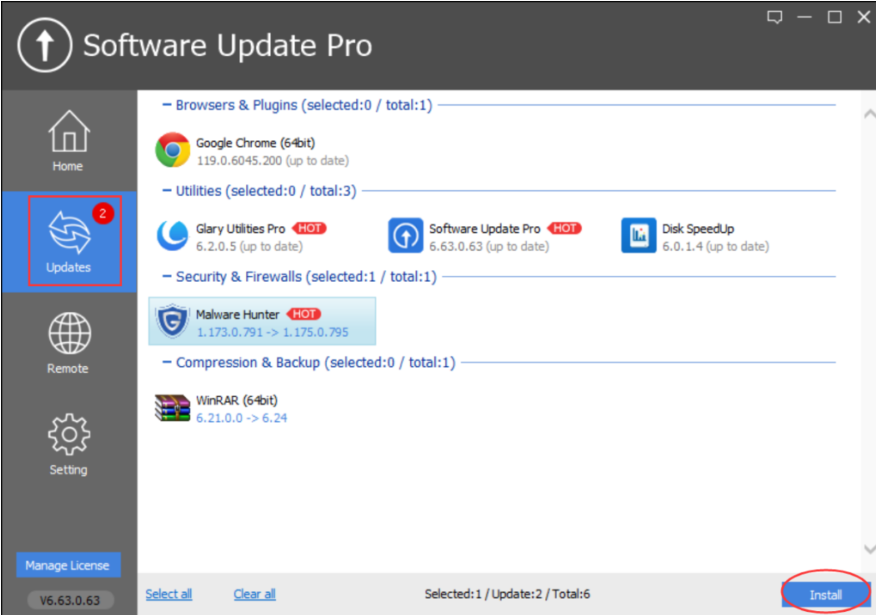Click the Google Chrome icon
The image size is (876, 615).
coord(173,151)
